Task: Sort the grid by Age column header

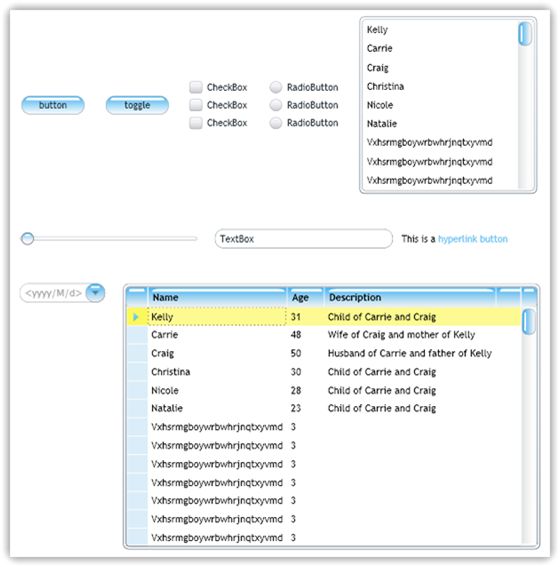Action: pos(306,298)
